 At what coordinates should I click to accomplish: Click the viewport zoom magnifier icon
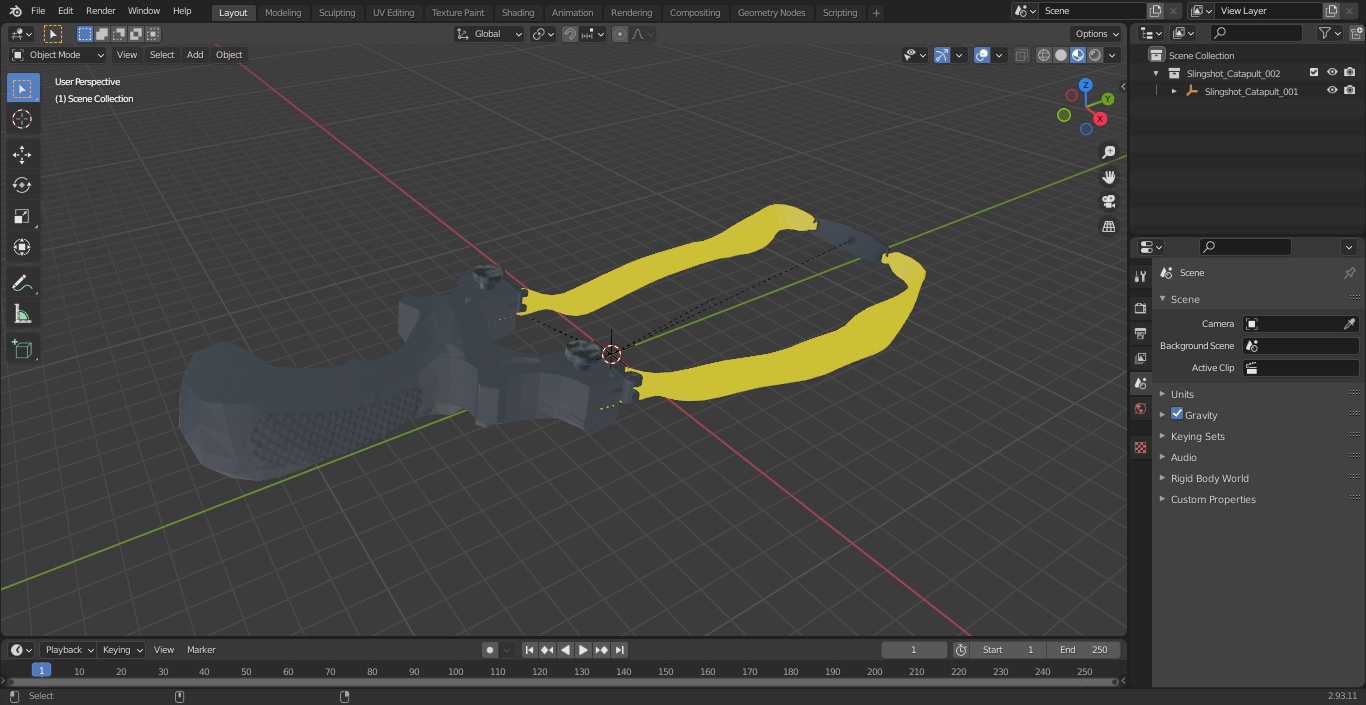pos(1108,152)
